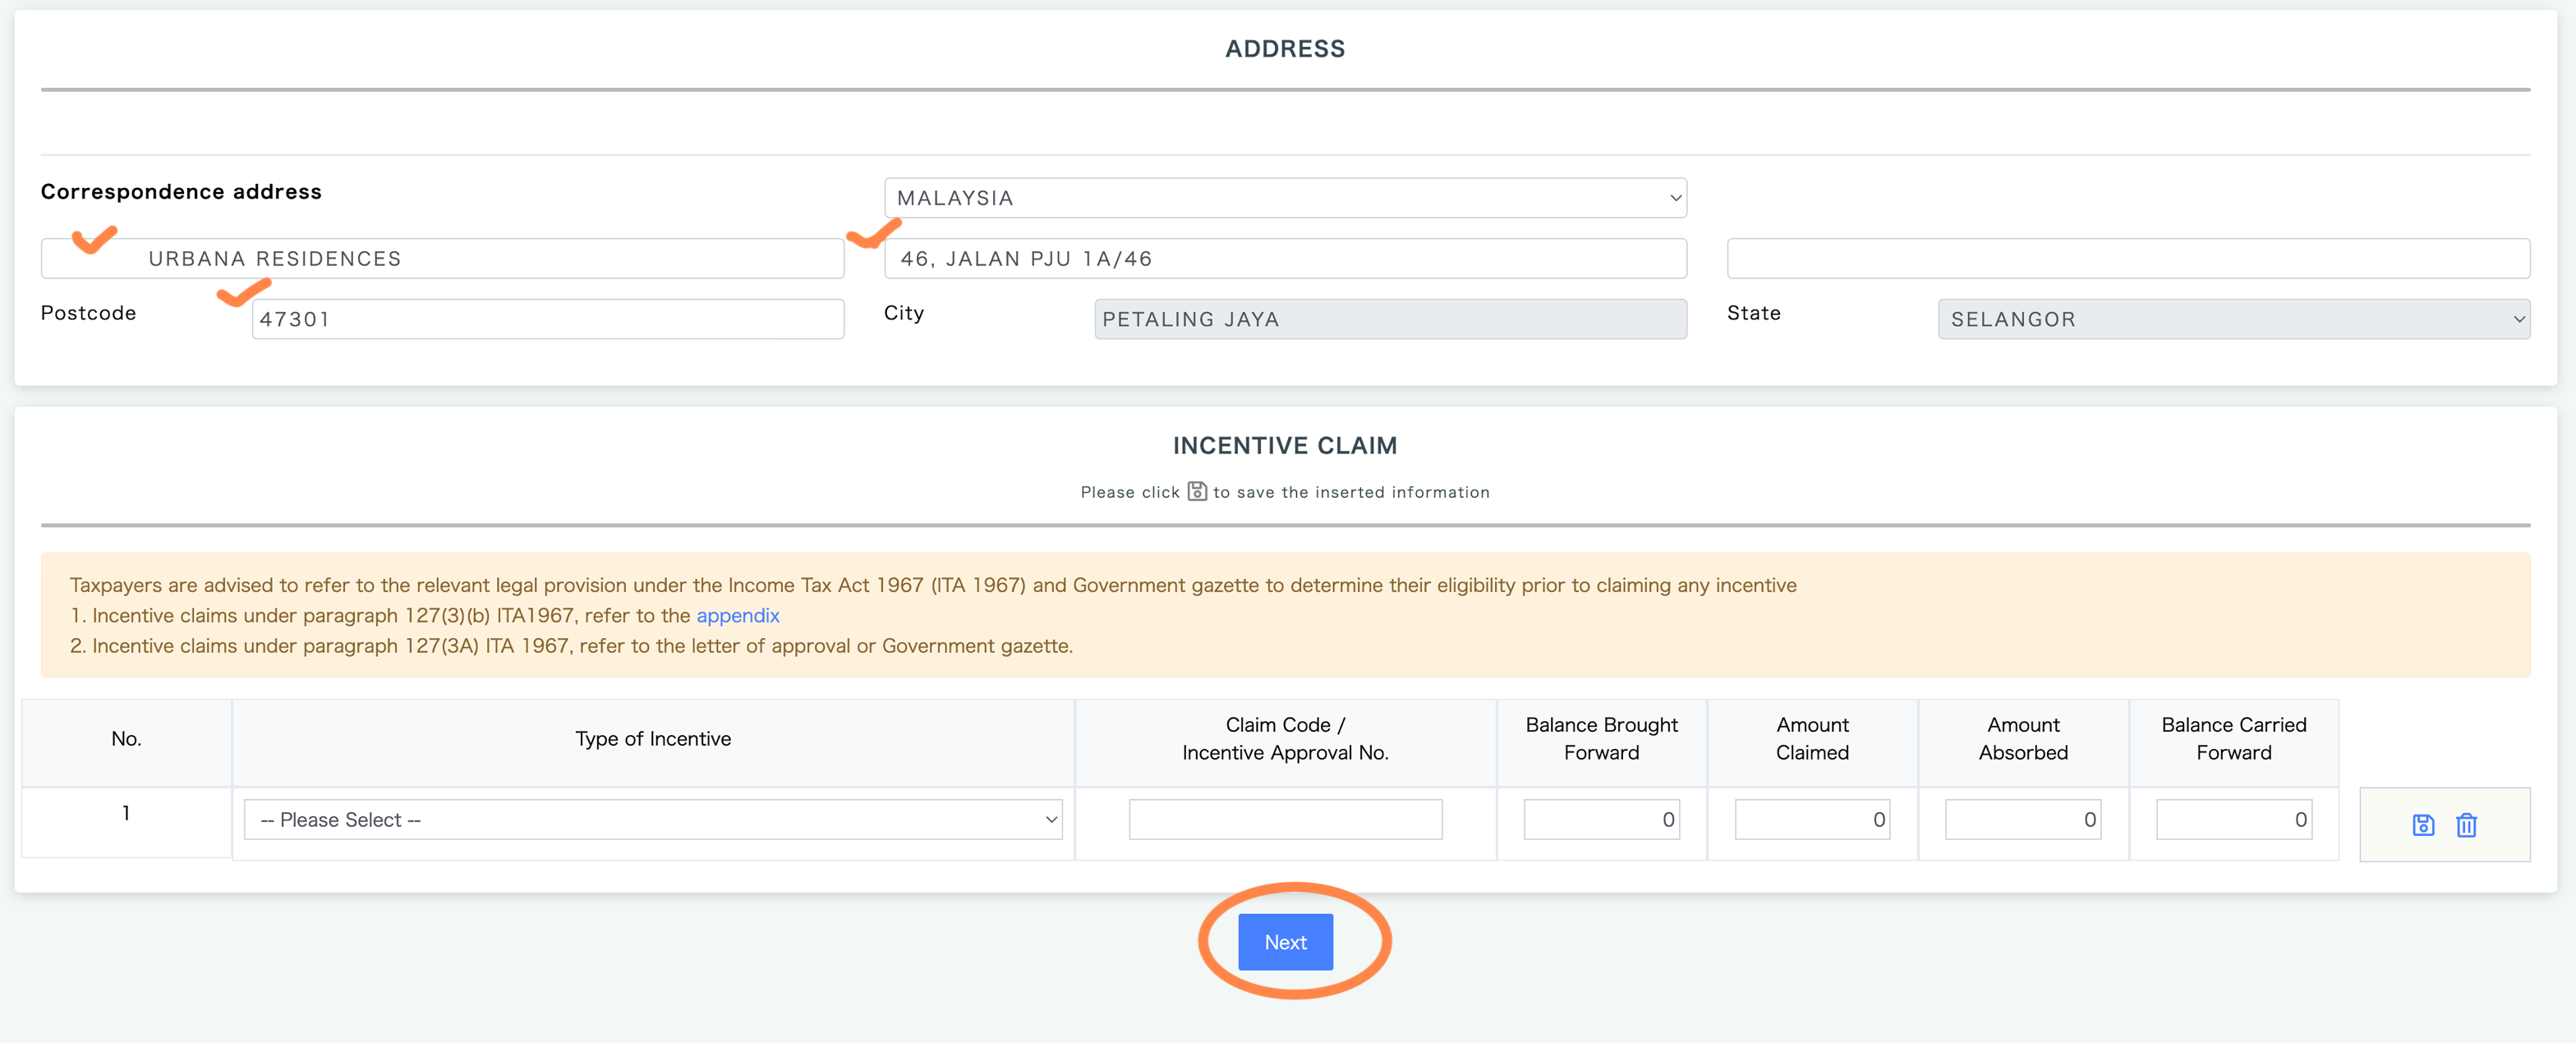This screenshot has height=1043, width=2576.
Task: Click the save icon in the instruction text
Action: (1196, 491)
